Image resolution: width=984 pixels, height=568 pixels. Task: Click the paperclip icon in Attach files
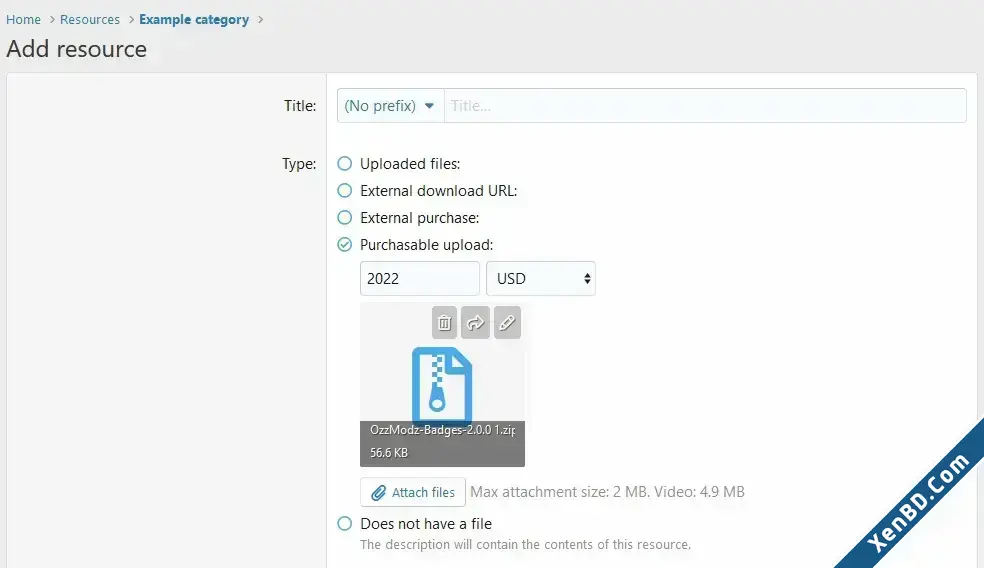(x=378, y=493)
